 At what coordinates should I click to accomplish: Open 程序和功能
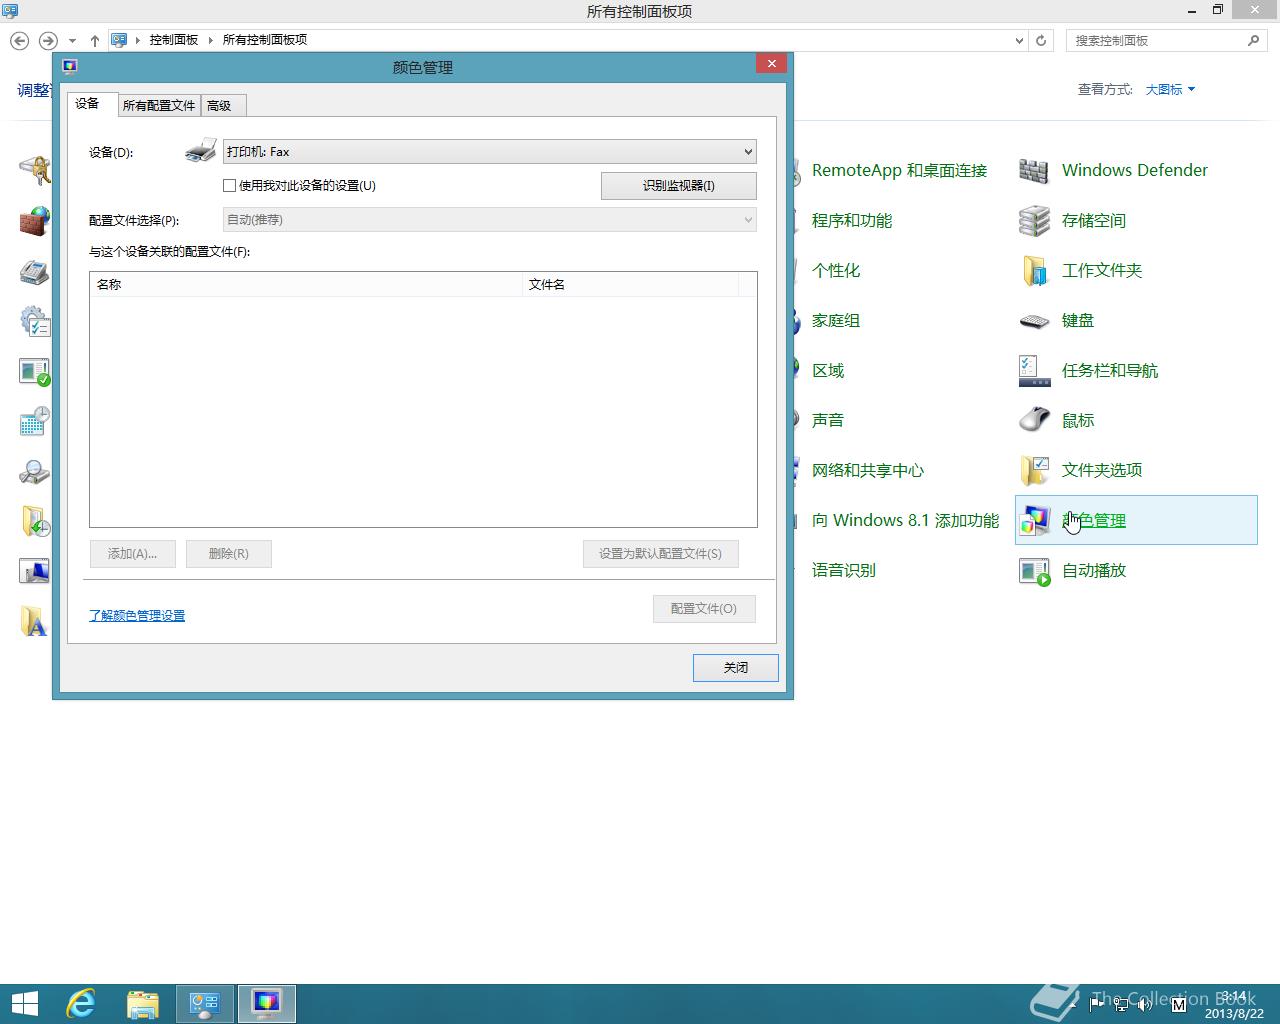(x=852, y=221)
